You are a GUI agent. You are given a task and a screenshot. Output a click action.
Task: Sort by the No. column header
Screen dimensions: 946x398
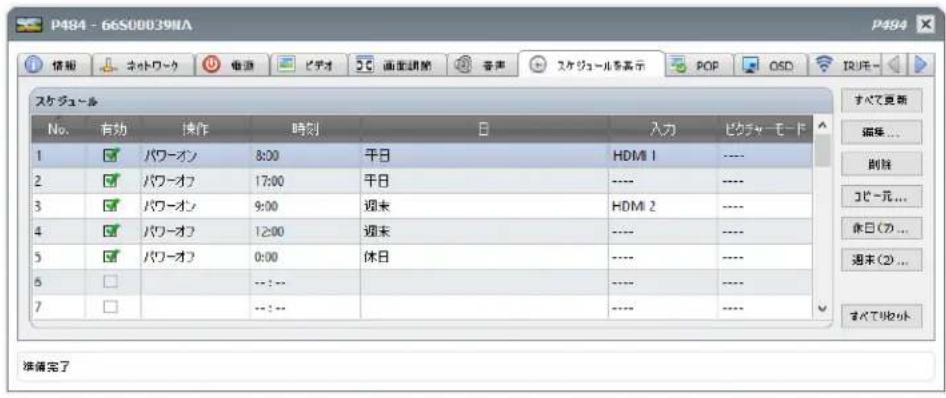click(x=59, y=128)
